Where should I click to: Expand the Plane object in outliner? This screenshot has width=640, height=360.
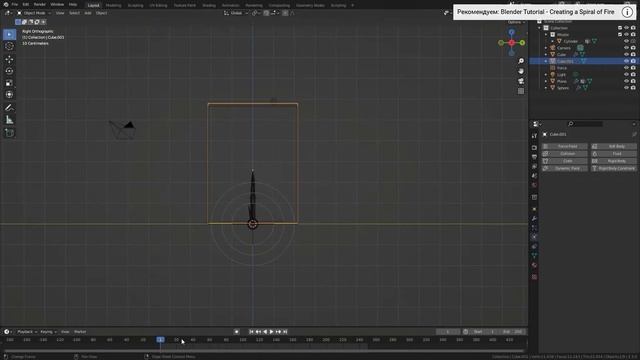pos(546,81)
